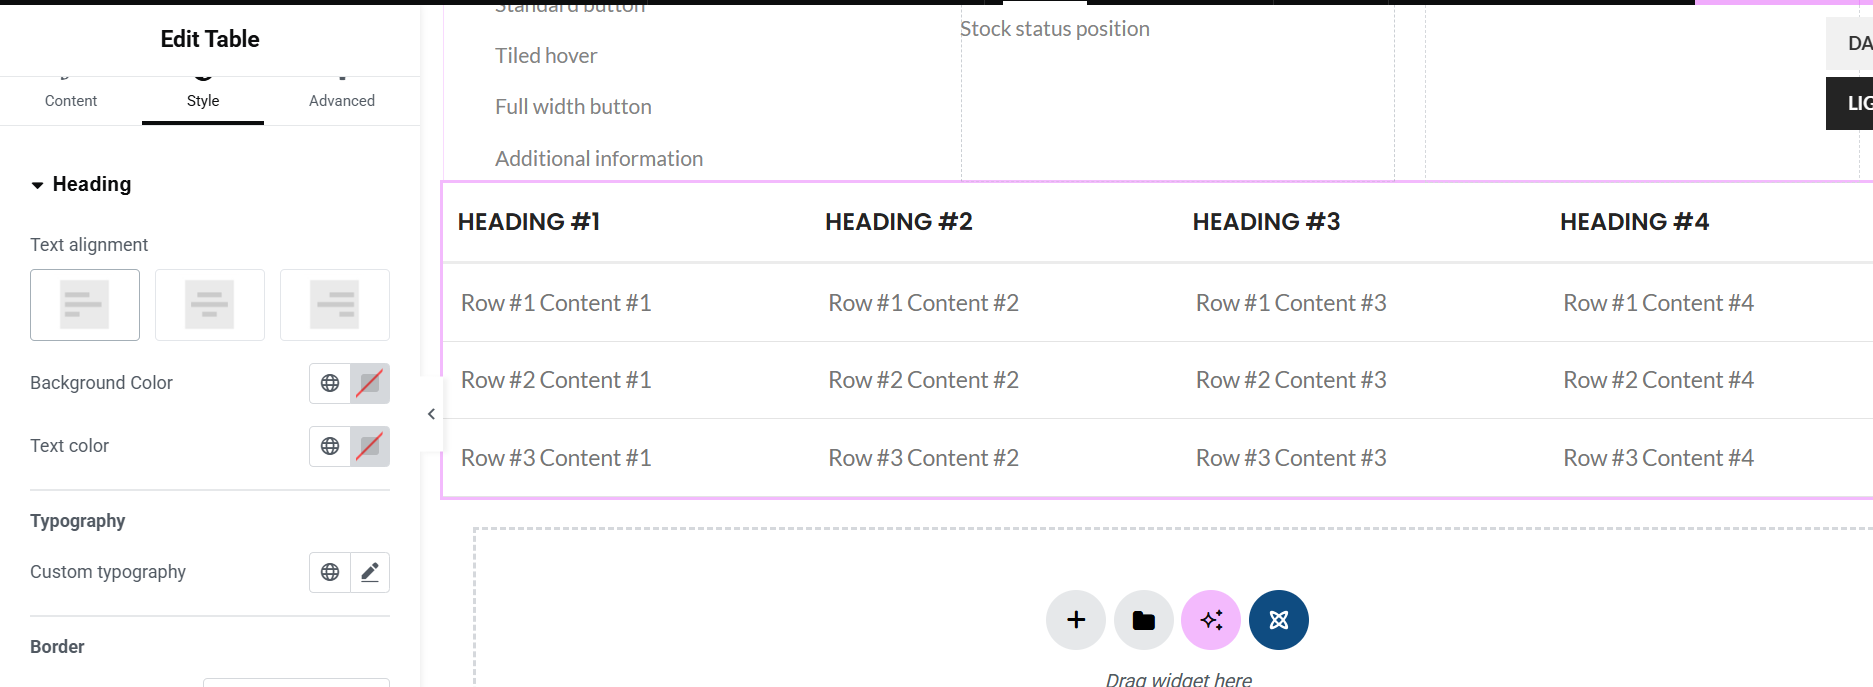Open global fonts for Custom typography
Viewport: 1873px width, 687px height.
(x=330, y=572)
